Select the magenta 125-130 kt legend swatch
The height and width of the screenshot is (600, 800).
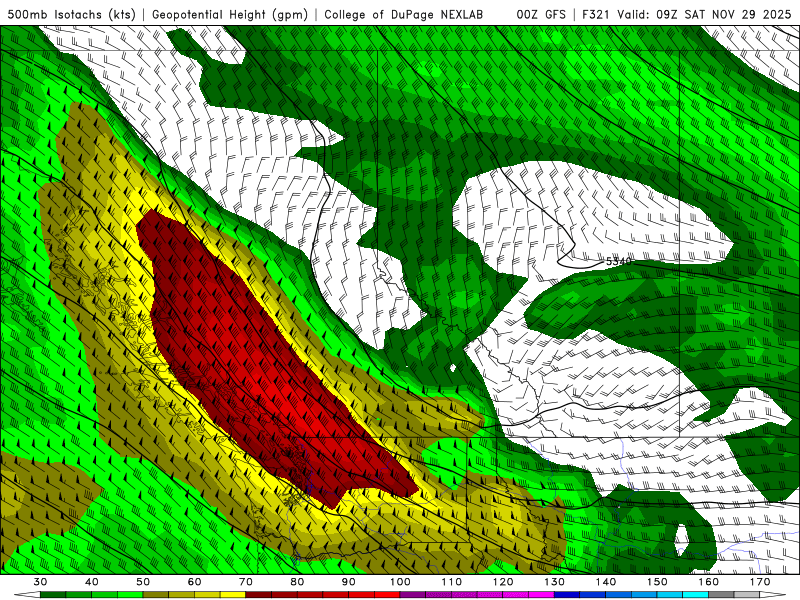coord(541,595)
